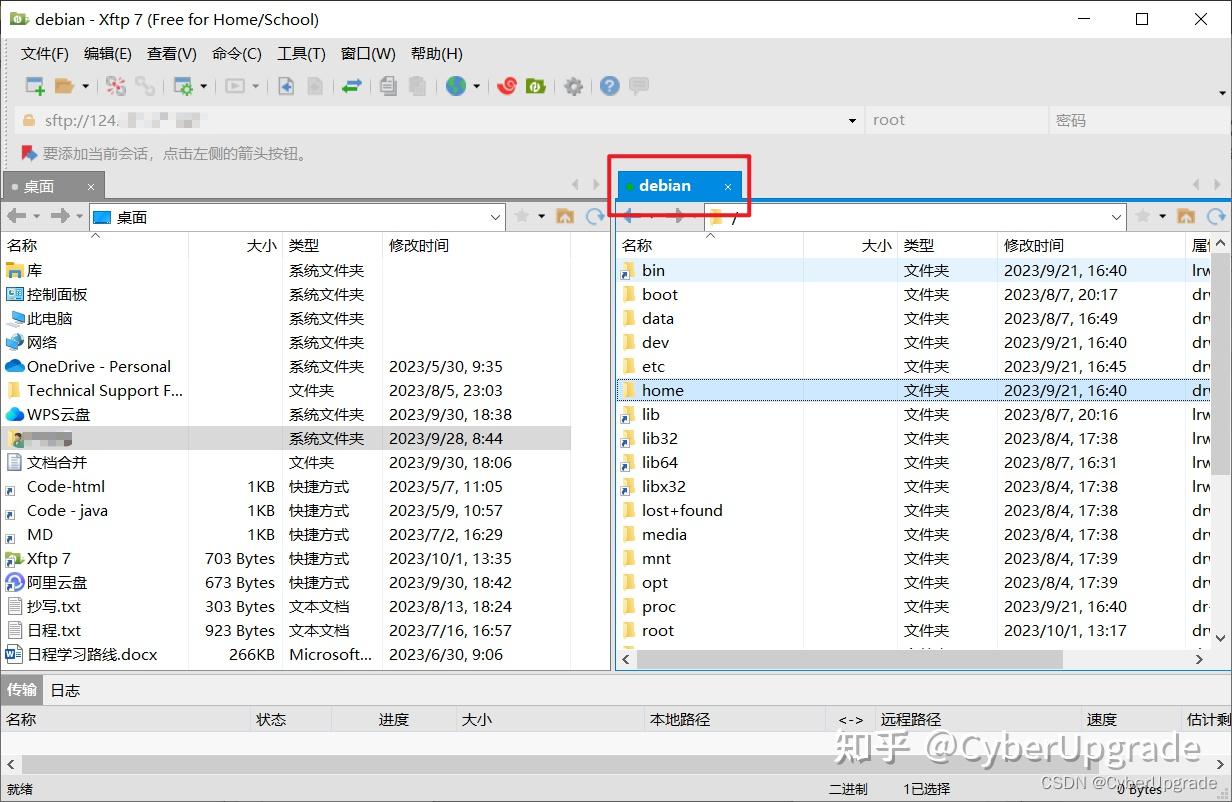Open session properties via gear icon
The height and width of the screenshot is (802, 1232).
coord(185,86)
